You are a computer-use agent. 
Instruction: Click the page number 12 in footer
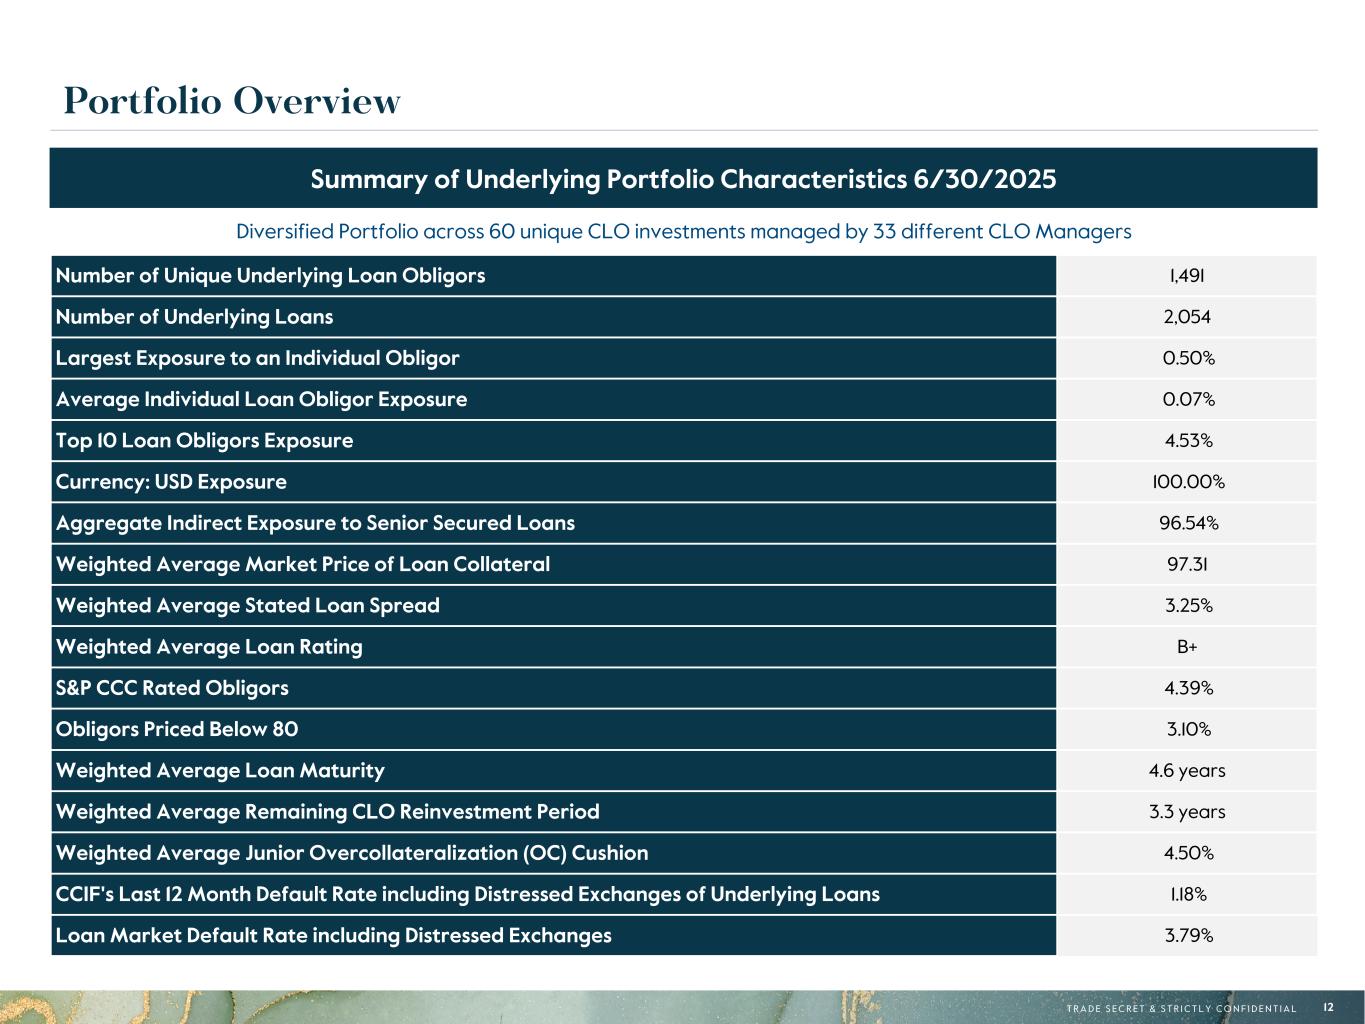[x=1328, y=1008]
